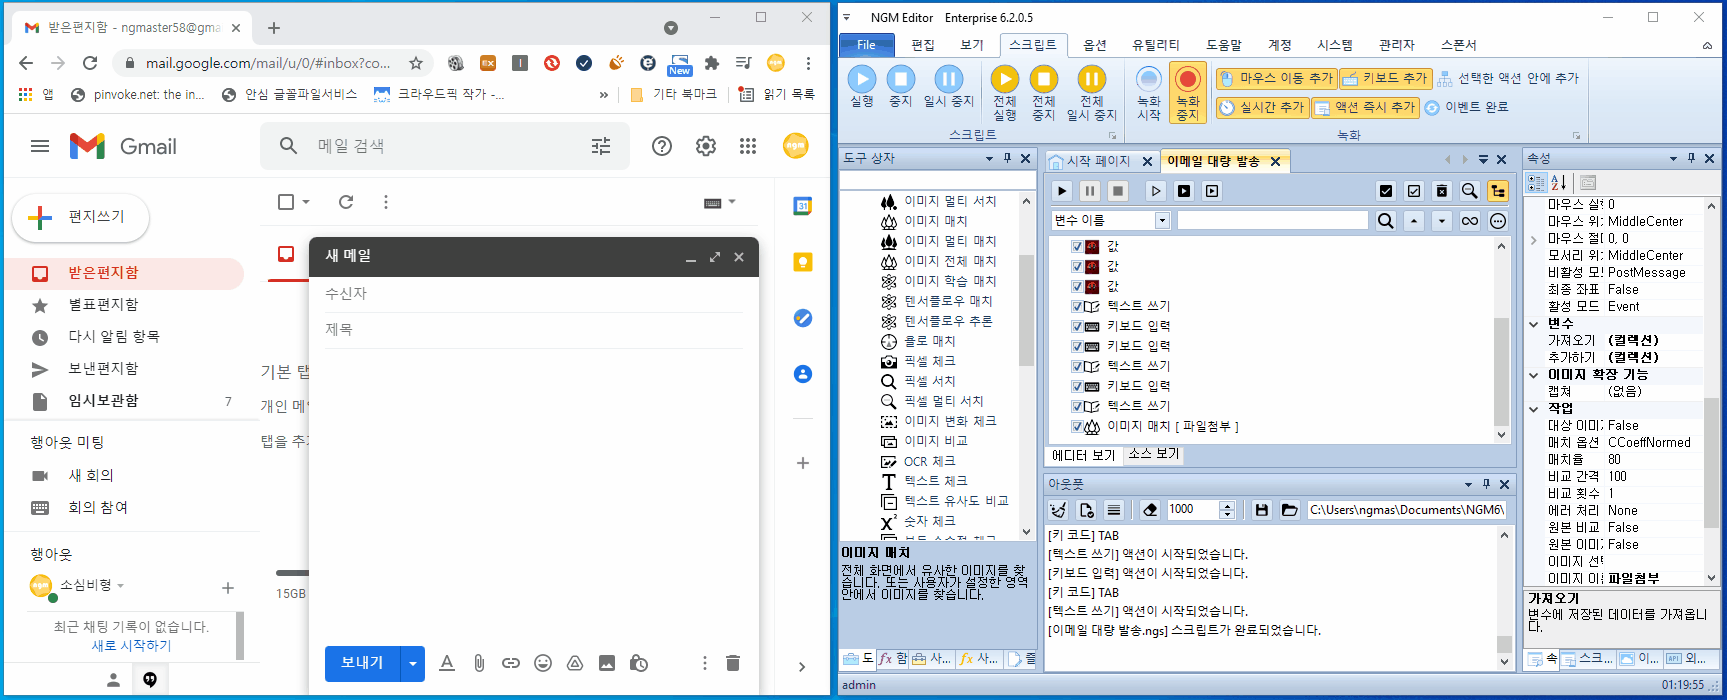Open 옵션 ribbon tab
Viewport: 1727px width, 700px height.
1095,45
